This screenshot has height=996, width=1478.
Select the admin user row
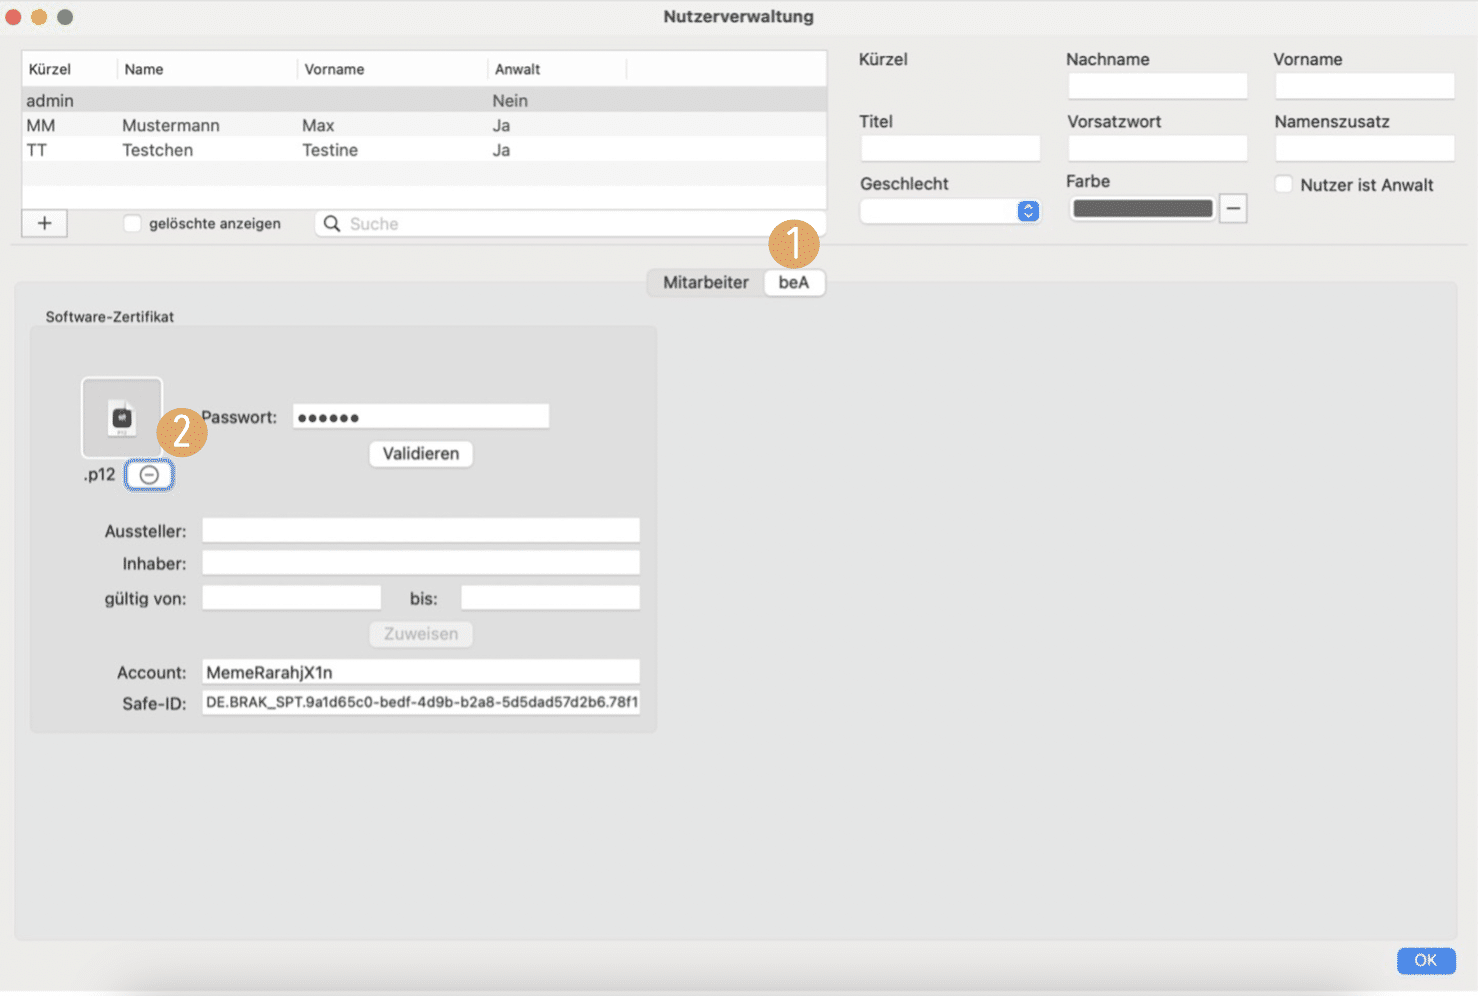[424, 100]
